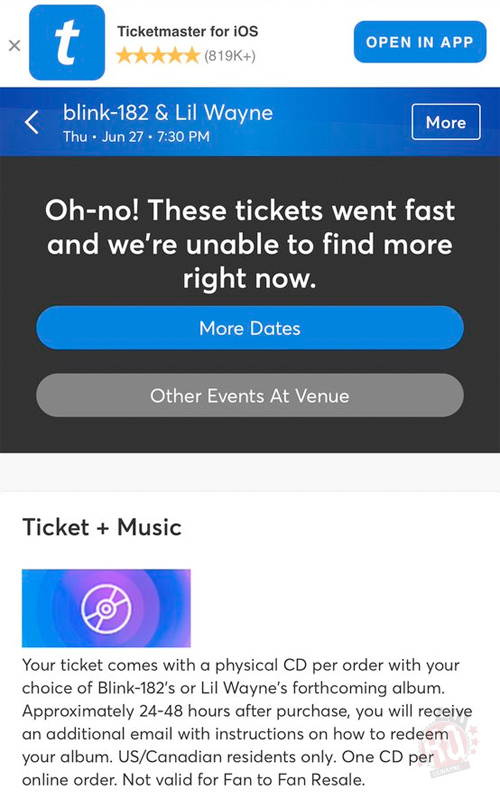Image resolution: width=500 pixels, height=799 pixels.
Task: Go back with the left chevron arrow
Action: point(32,122)
